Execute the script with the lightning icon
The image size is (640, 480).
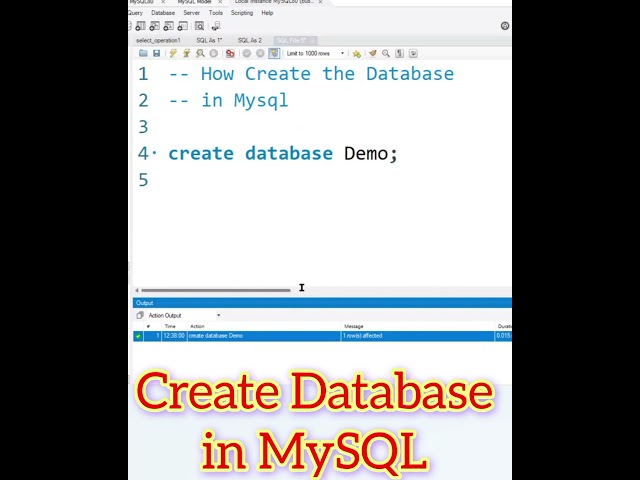tap(173, 53)
